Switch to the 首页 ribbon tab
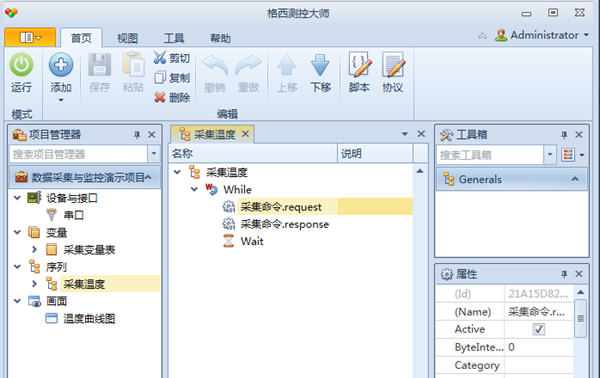Image resolution: width=600 pixels, height=378 pixels. (x=81, y=38)
